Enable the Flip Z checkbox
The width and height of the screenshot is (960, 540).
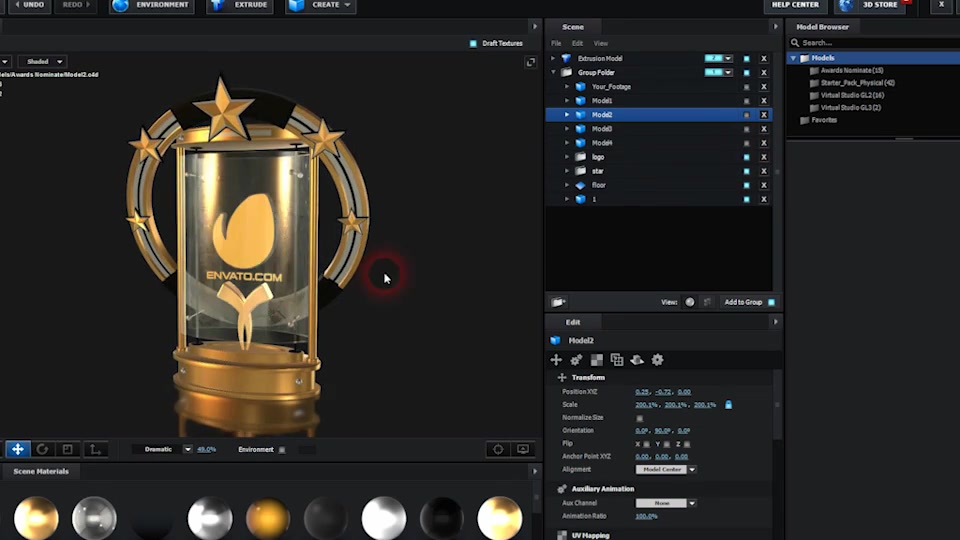coord(687,444)
